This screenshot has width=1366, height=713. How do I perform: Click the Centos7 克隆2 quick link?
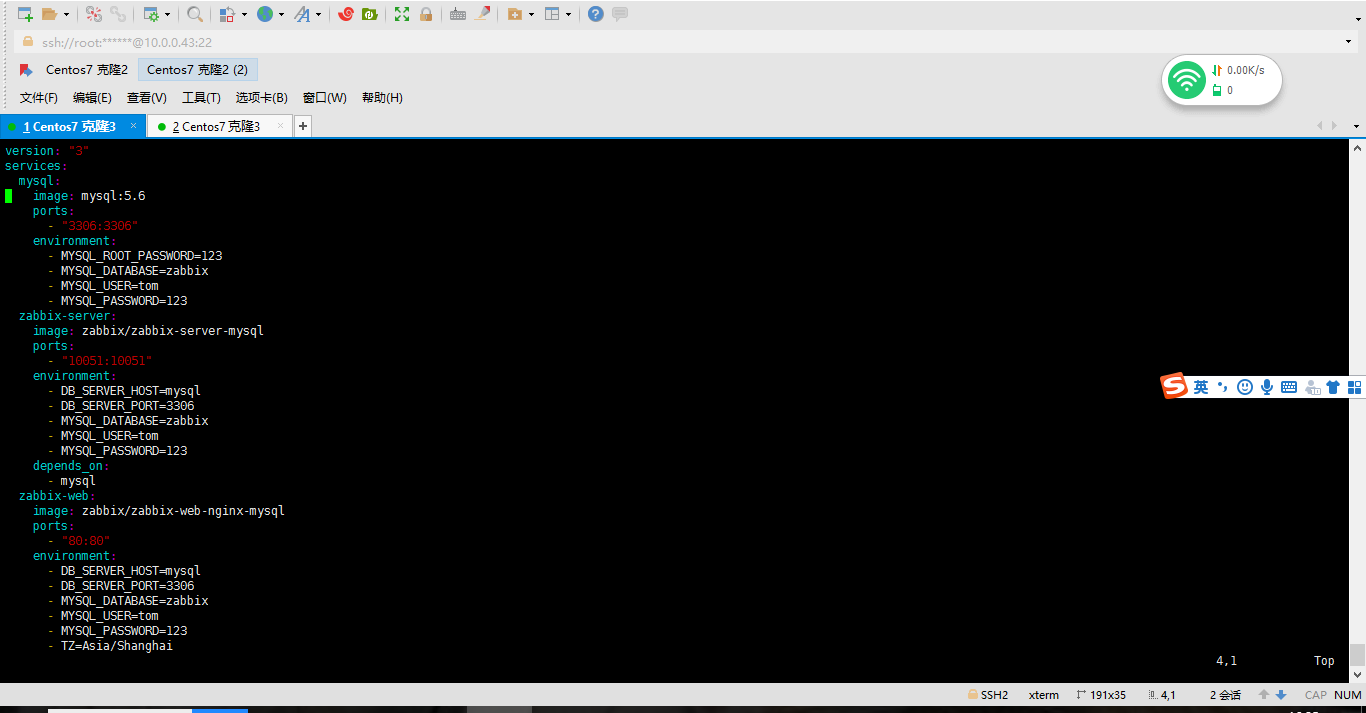point(87,70)
